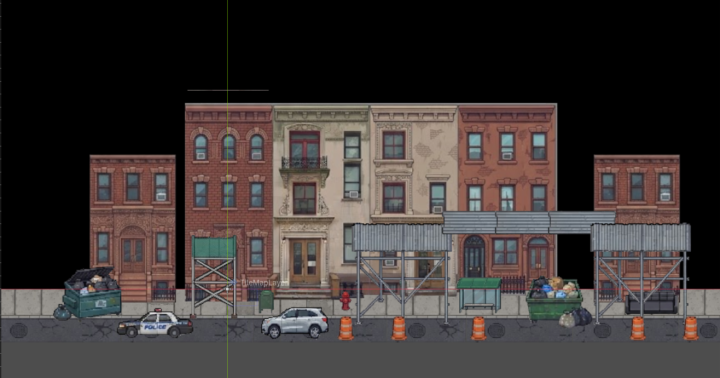Viewport: 720px width, 378px height.
Task: Click the traffic cone beside the fire hydrant
Action: pyautogui.click(x=346, y=328)
